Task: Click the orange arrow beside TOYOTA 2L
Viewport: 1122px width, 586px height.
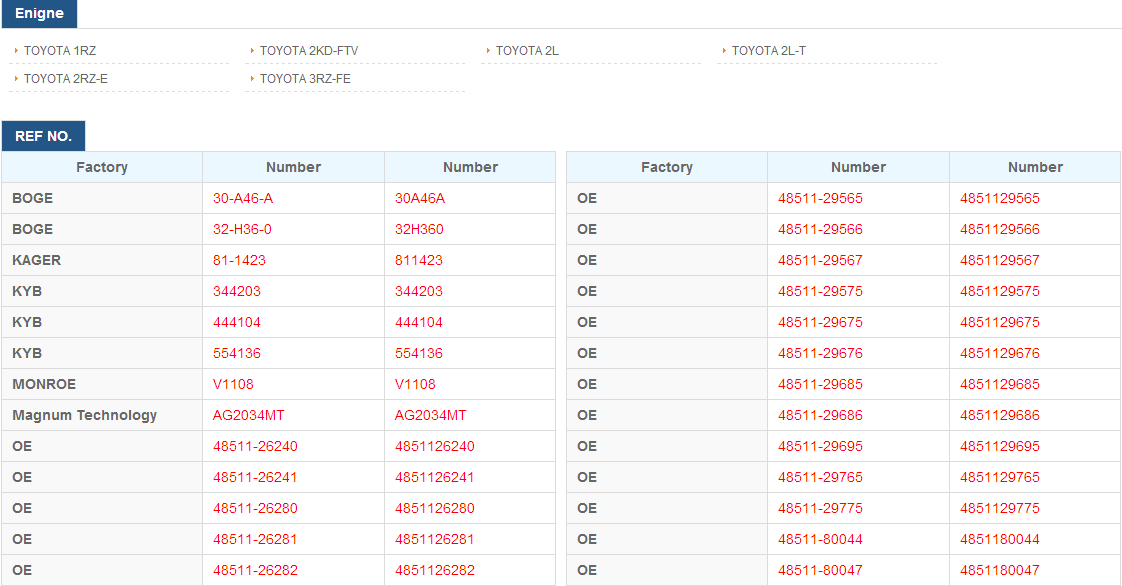Action: [x=488, y=51]
